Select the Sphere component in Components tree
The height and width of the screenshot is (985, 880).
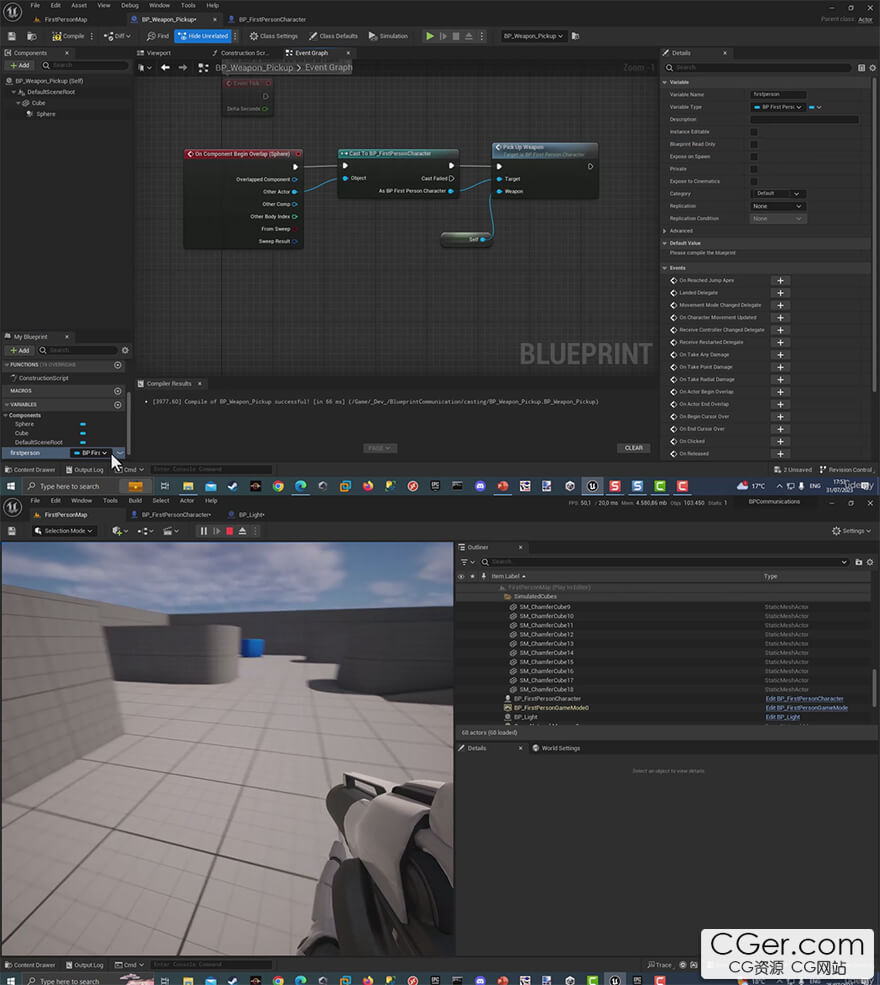click(x=46, y=114)
